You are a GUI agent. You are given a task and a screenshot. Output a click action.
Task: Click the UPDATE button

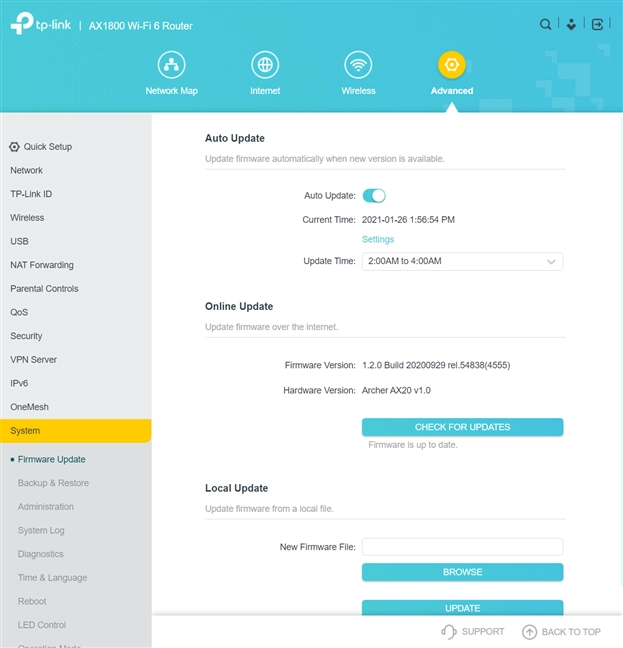tap(462, 608)
